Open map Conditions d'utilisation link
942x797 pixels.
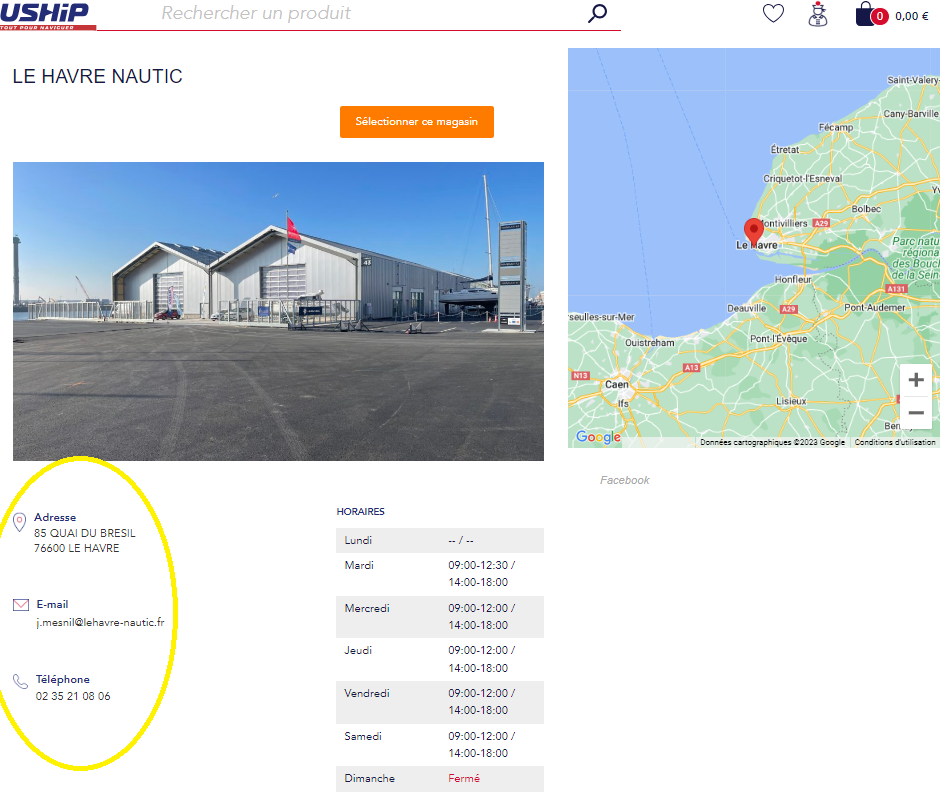[x=894, y=442]
